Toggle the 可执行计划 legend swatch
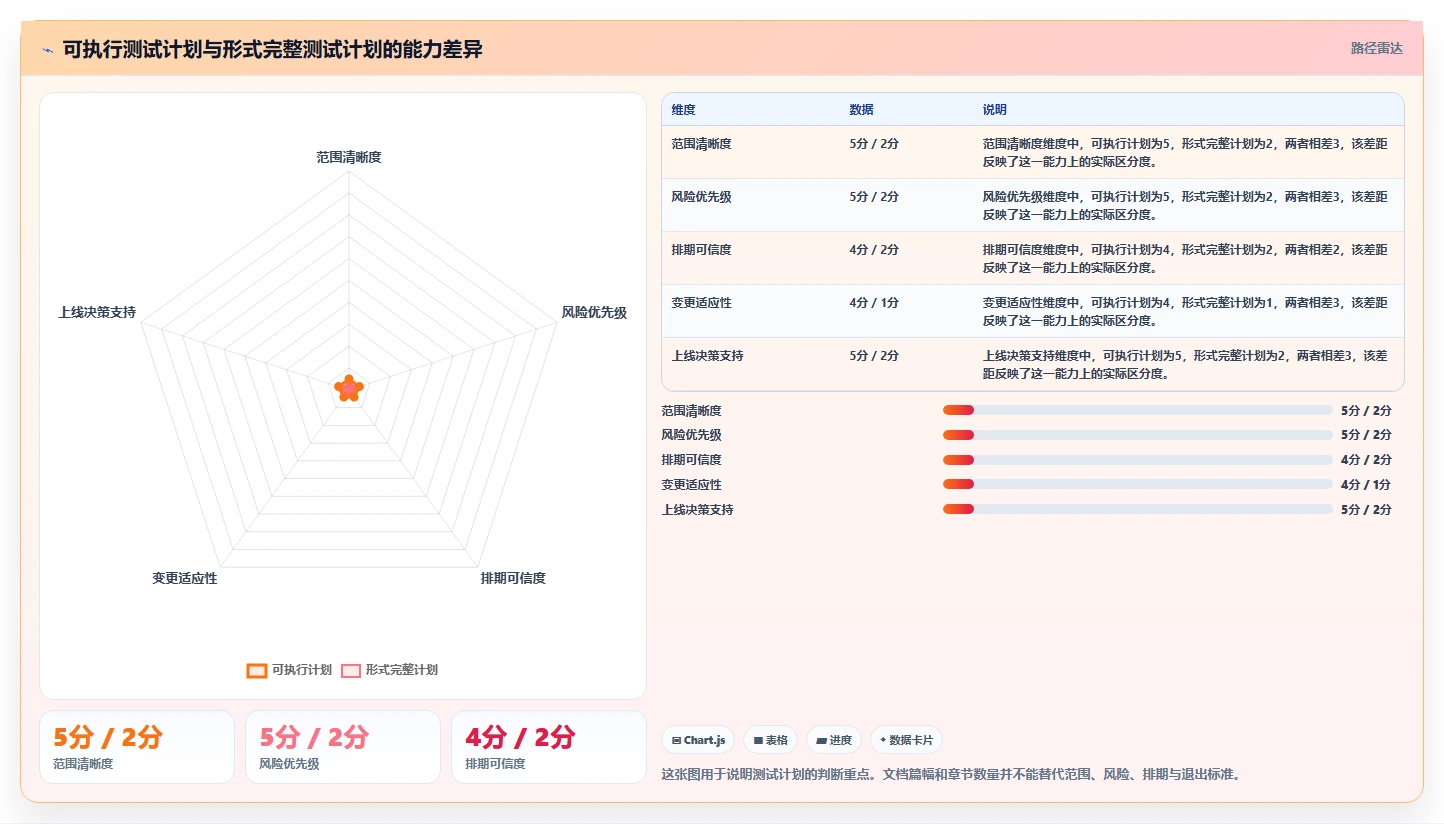Image resolution: width=1444 pixels, height=824 pixels. pos(257,670)
